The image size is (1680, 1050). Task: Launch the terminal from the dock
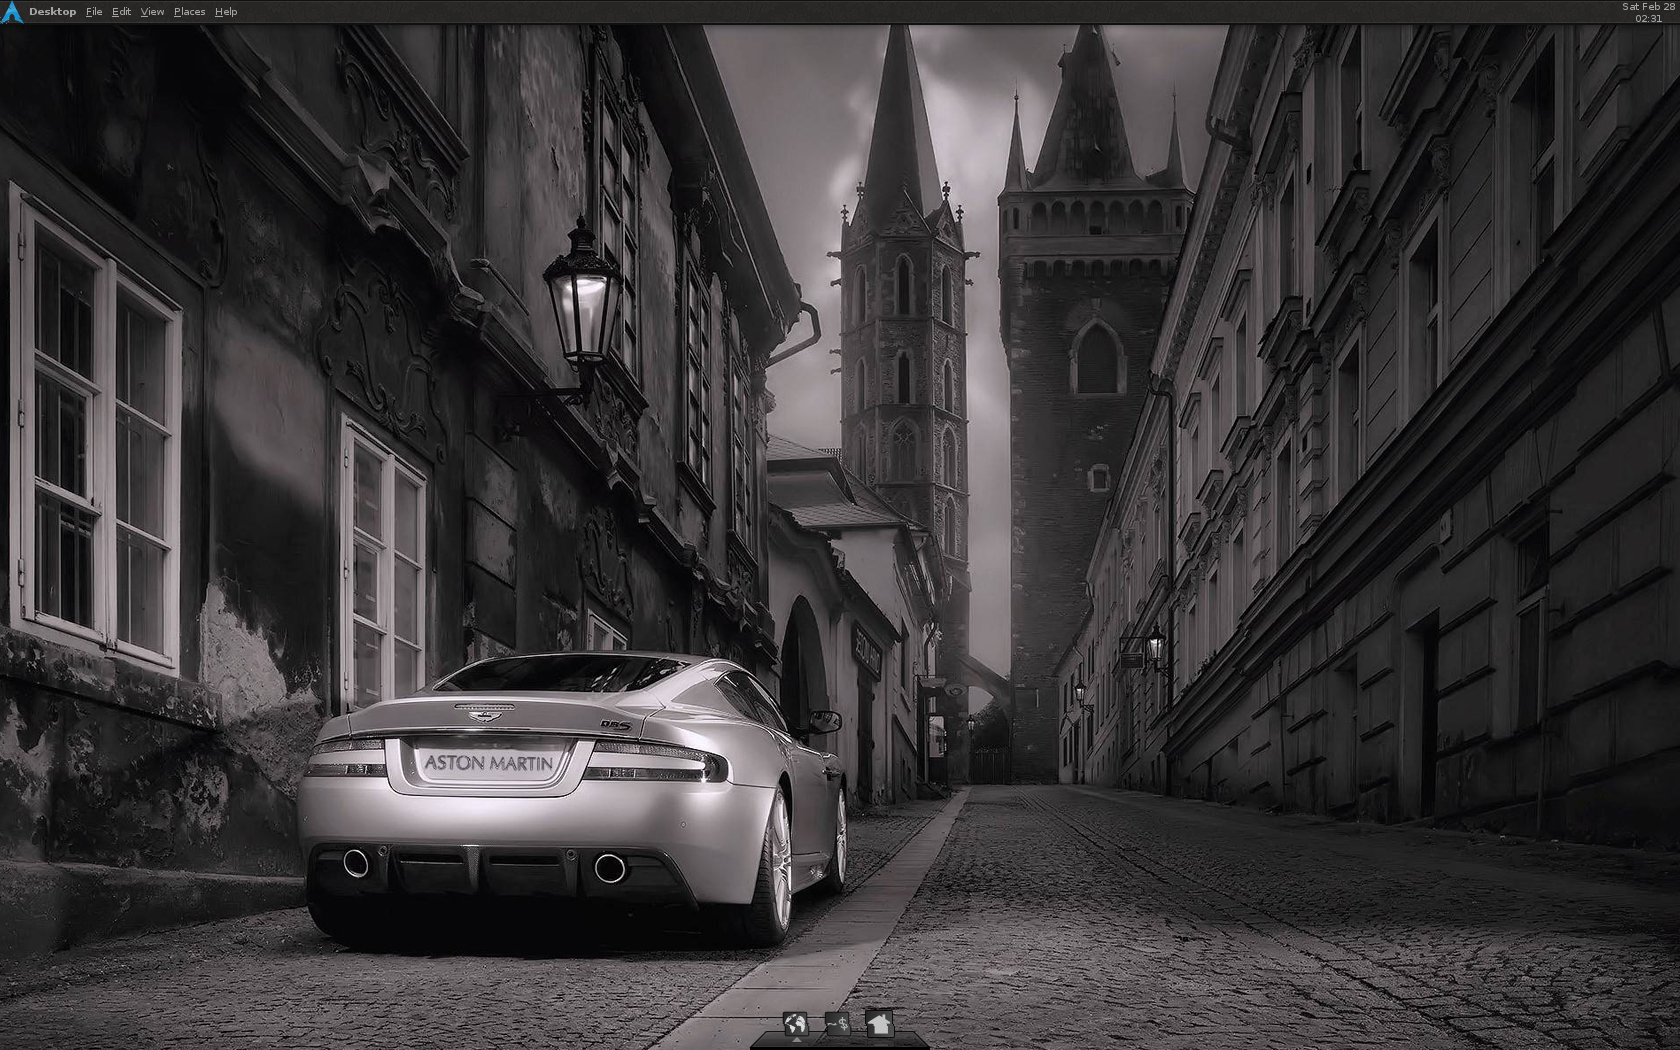[x=837, y=1023]
